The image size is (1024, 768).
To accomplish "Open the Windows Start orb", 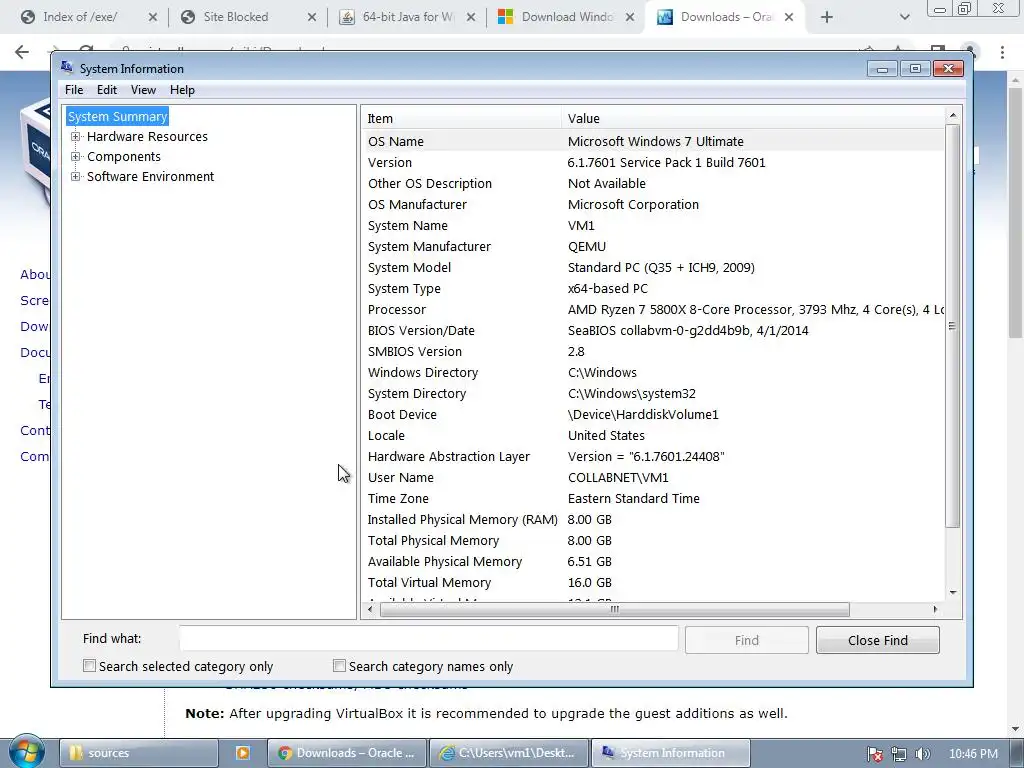I will pyautogui.click(x=27, y=752).
